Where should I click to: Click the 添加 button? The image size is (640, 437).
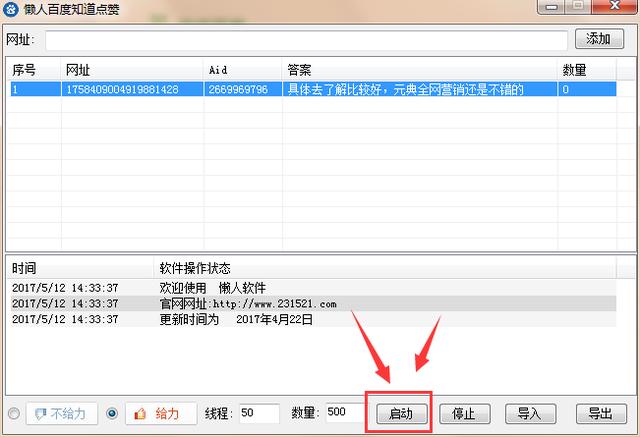coord(599,39)
